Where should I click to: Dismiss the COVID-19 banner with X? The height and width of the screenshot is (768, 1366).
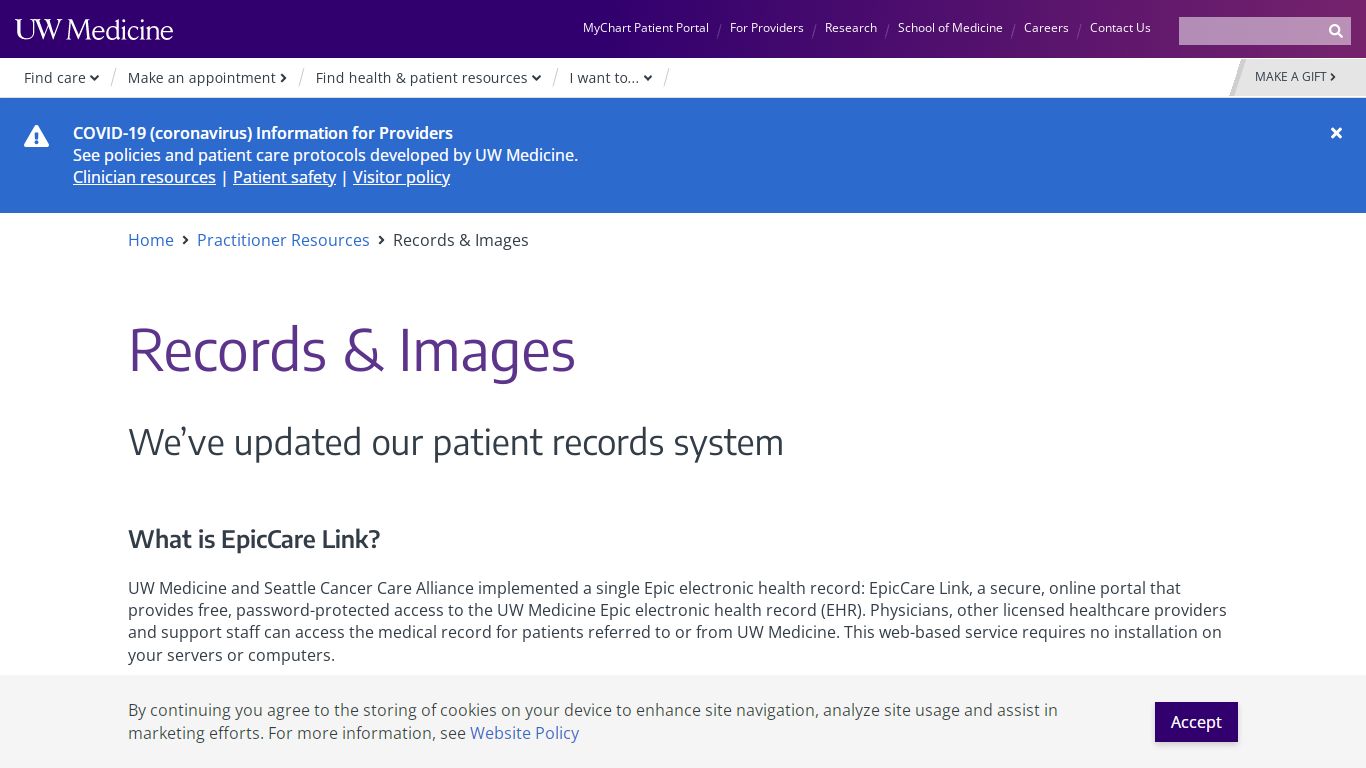point(1336,133)
